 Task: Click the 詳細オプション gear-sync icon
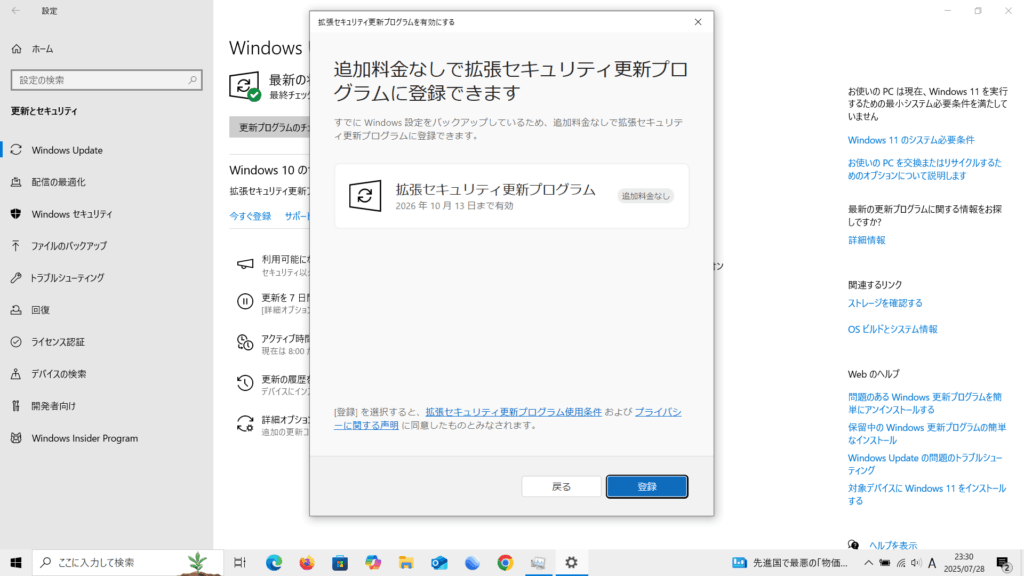pos(245,424)
